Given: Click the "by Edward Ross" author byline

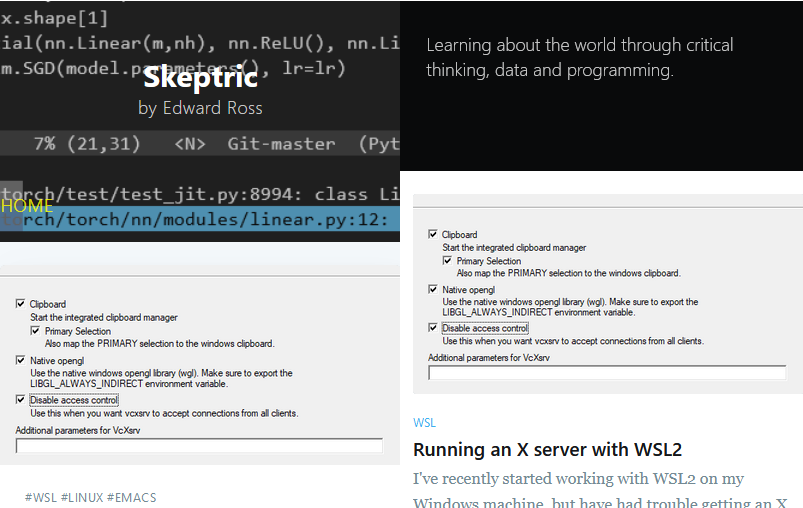Looking at the screenshot, I should pos(200,108).
